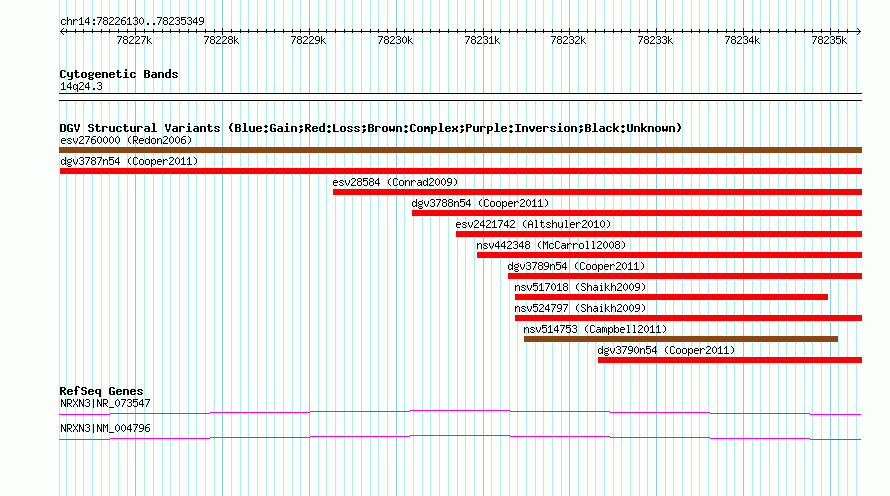Screen dimensions: 890x496
Task: Click the 78230k ruler label
Action: coord(395,40)
